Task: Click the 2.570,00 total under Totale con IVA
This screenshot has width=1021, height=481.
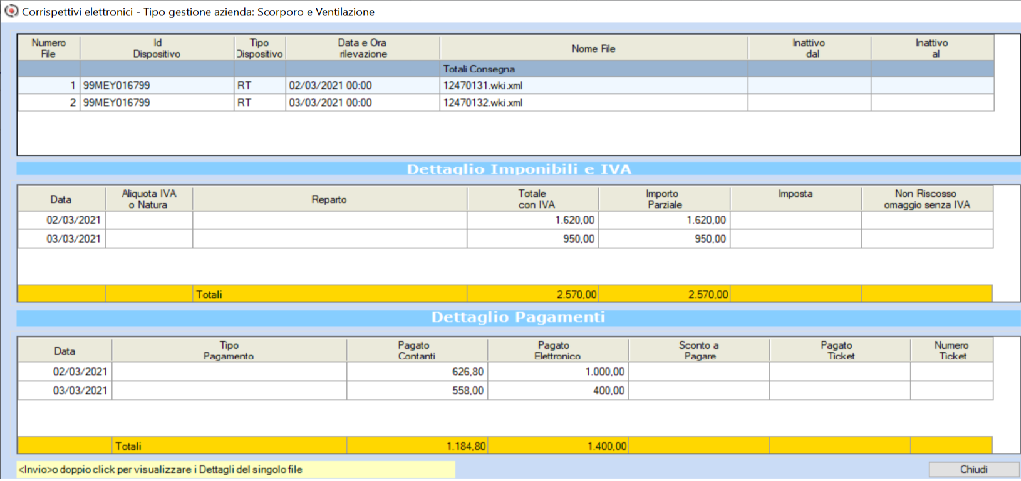Action: click(576, 295)
